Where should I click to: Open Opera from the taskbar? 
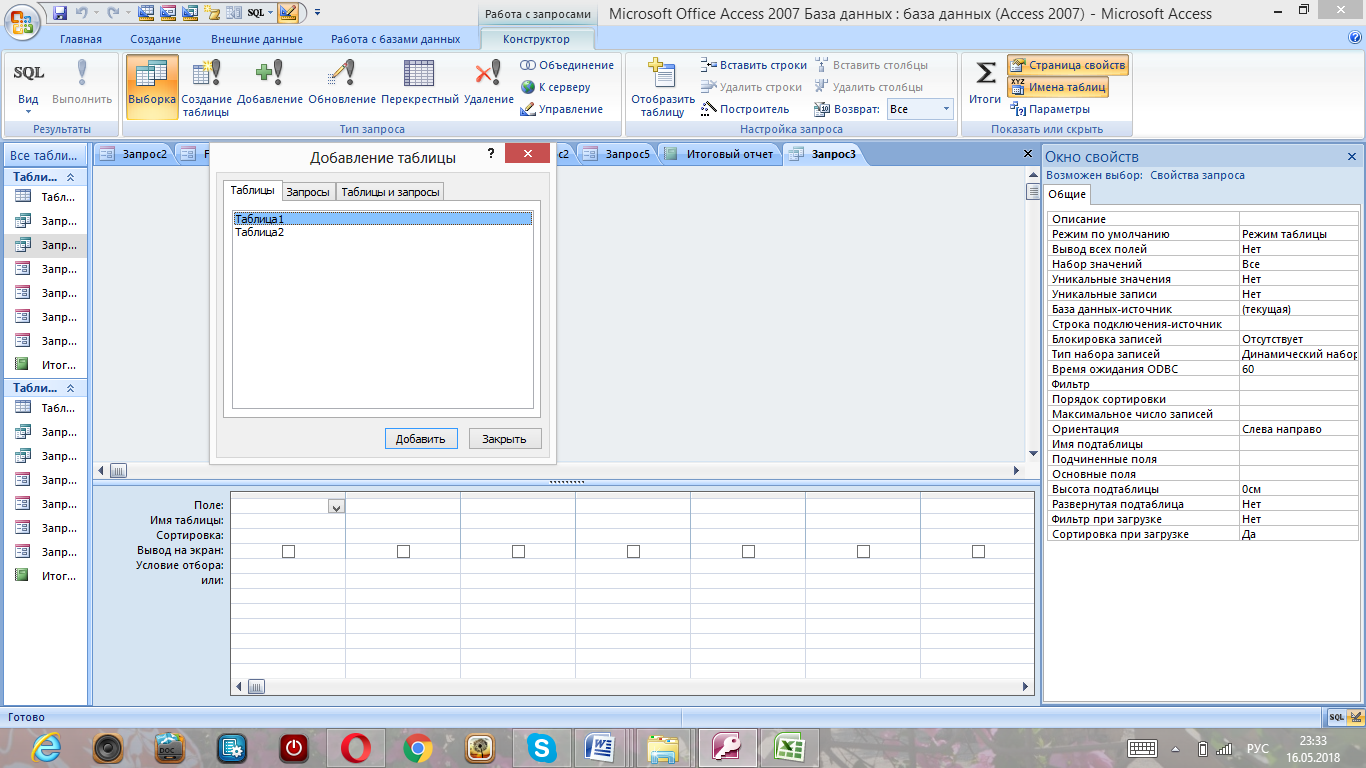point(355,748)
